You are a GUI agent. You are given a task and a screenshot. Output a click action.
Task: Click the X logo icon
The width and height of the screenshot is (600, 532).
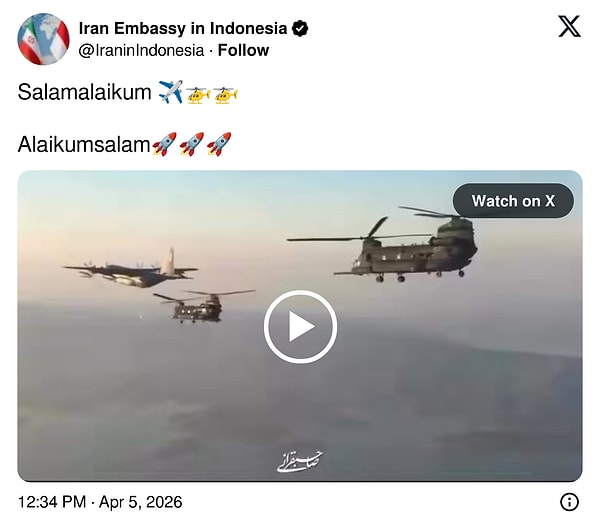[x=569, y=26]
